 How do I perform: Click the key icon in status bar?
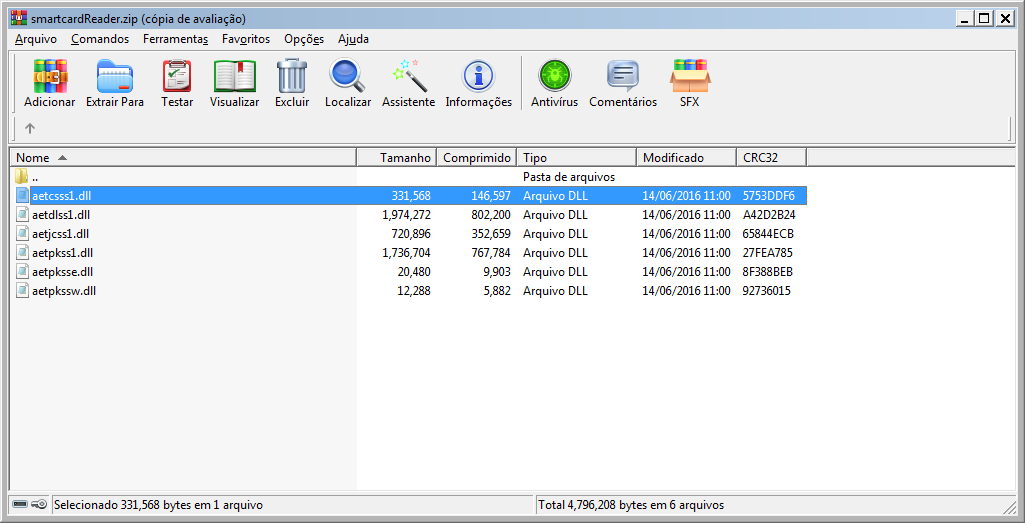[39, 505]
